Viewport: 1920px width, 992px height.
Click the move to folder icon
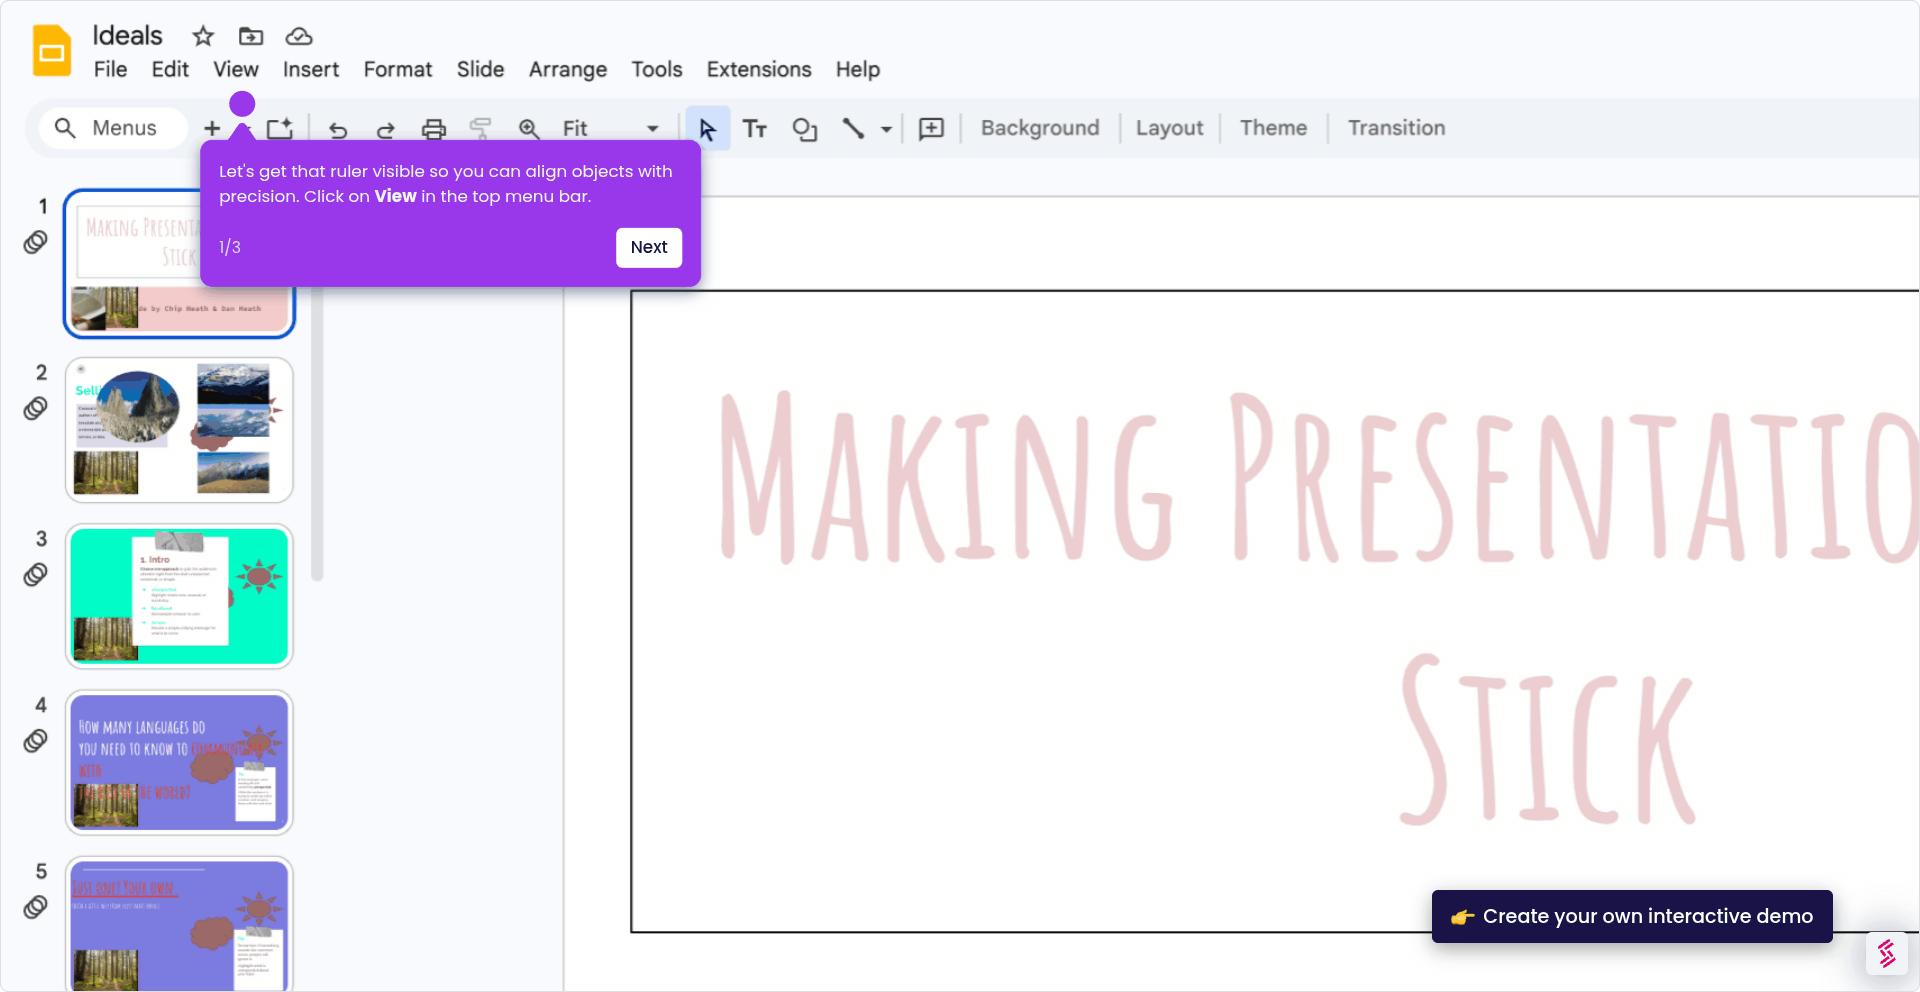(251, 36)
